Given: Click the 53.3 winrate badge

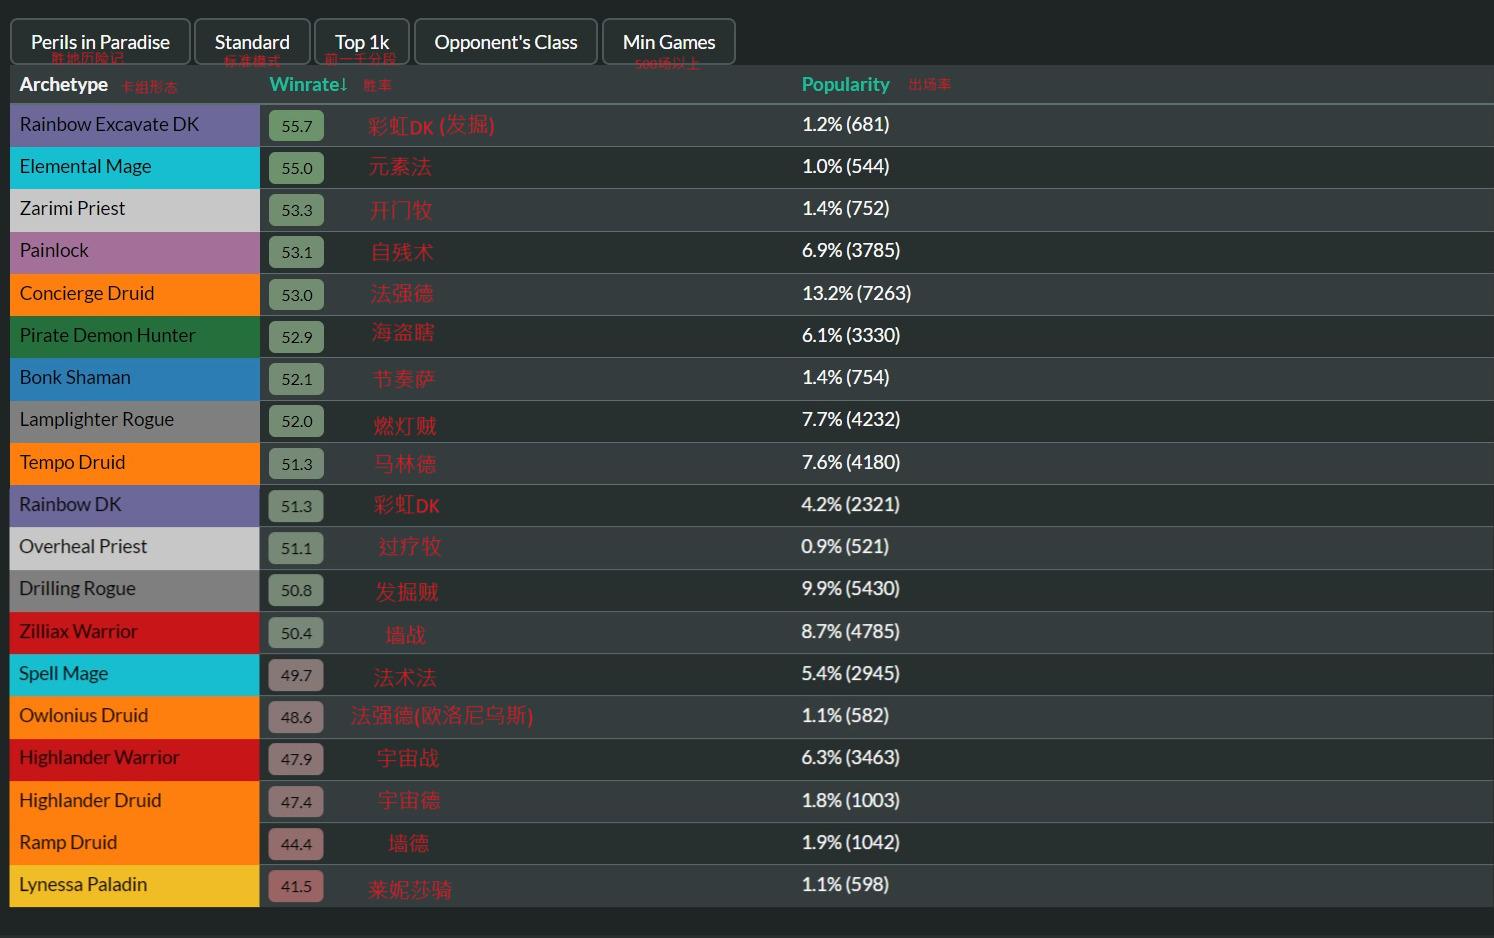Looking at the screenshot, I should [296, 210].
